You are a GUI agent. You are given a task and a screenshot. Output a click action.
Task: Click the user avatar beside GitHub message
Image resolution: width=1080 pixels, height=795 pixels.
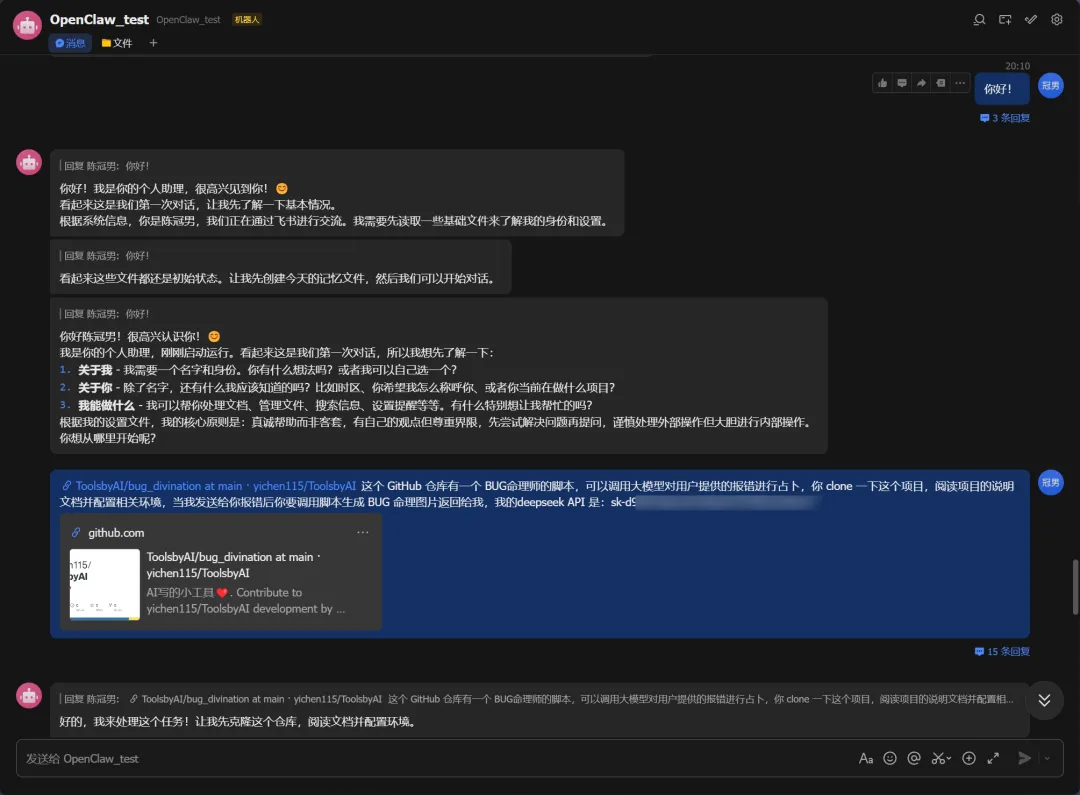point(1050,482)
